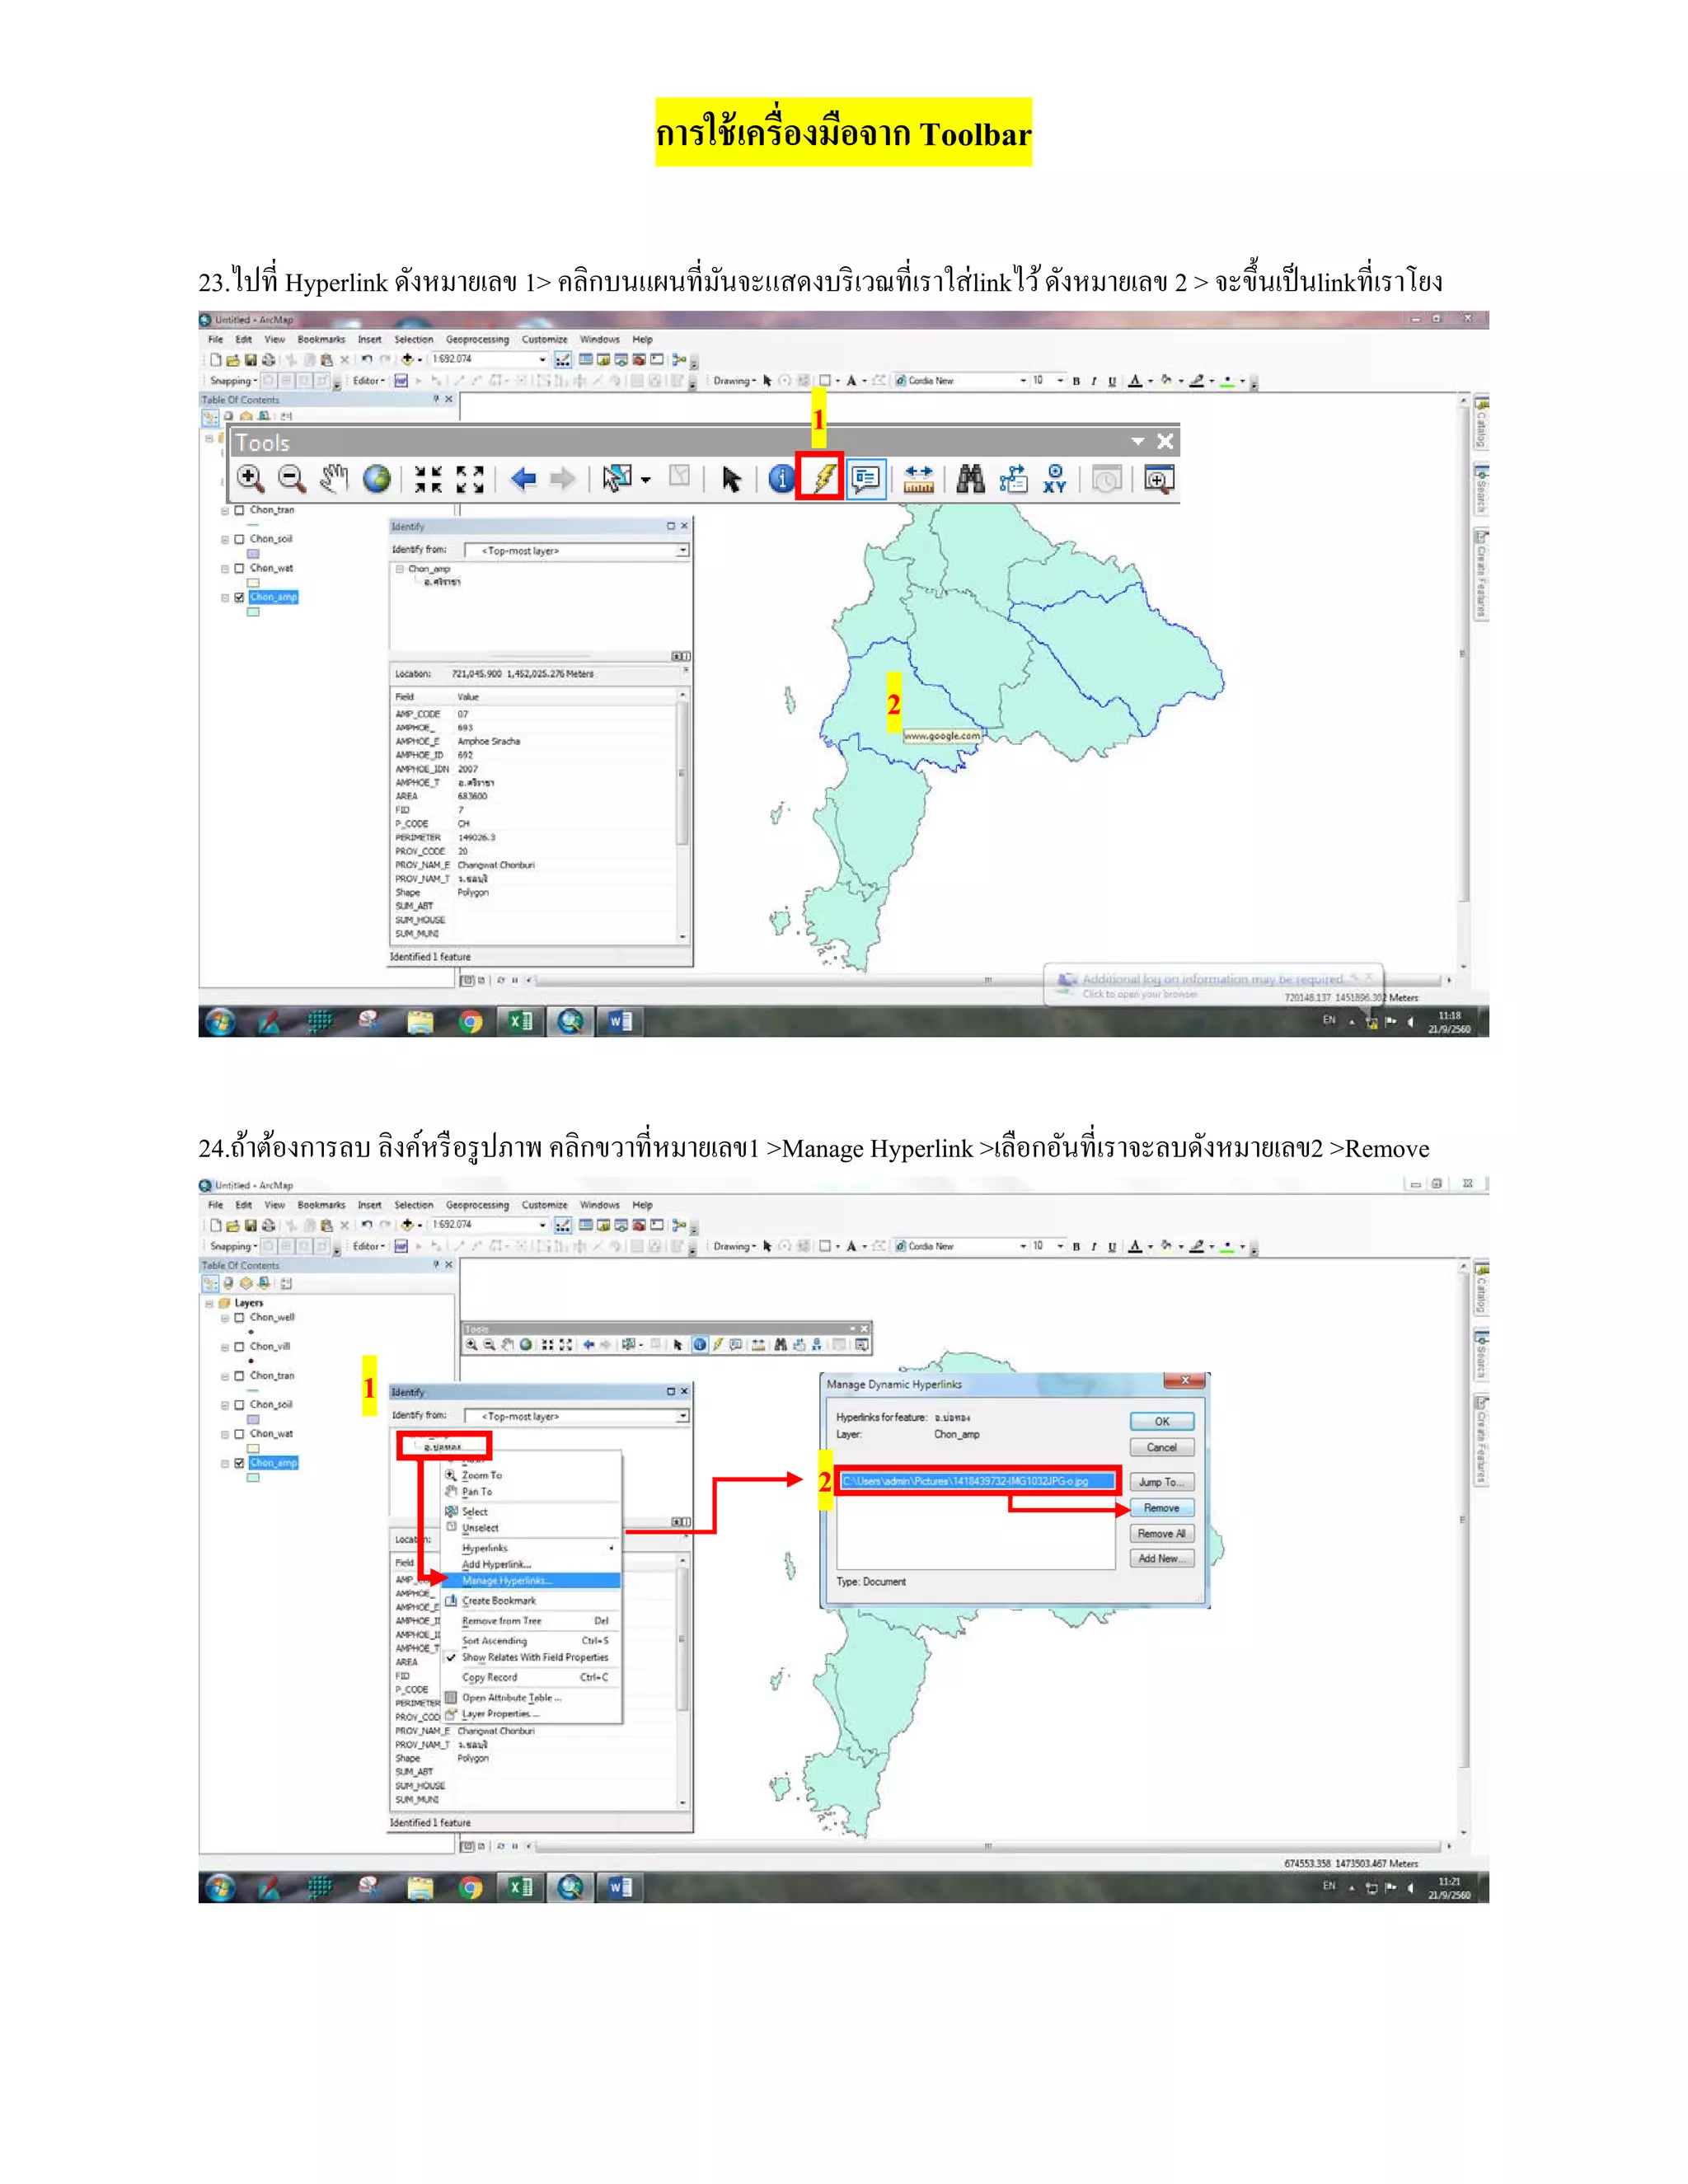
Task: Uncheck the Chon_amp layer checkbox in step 24 screenshot
Action: tap(239, 1463)
